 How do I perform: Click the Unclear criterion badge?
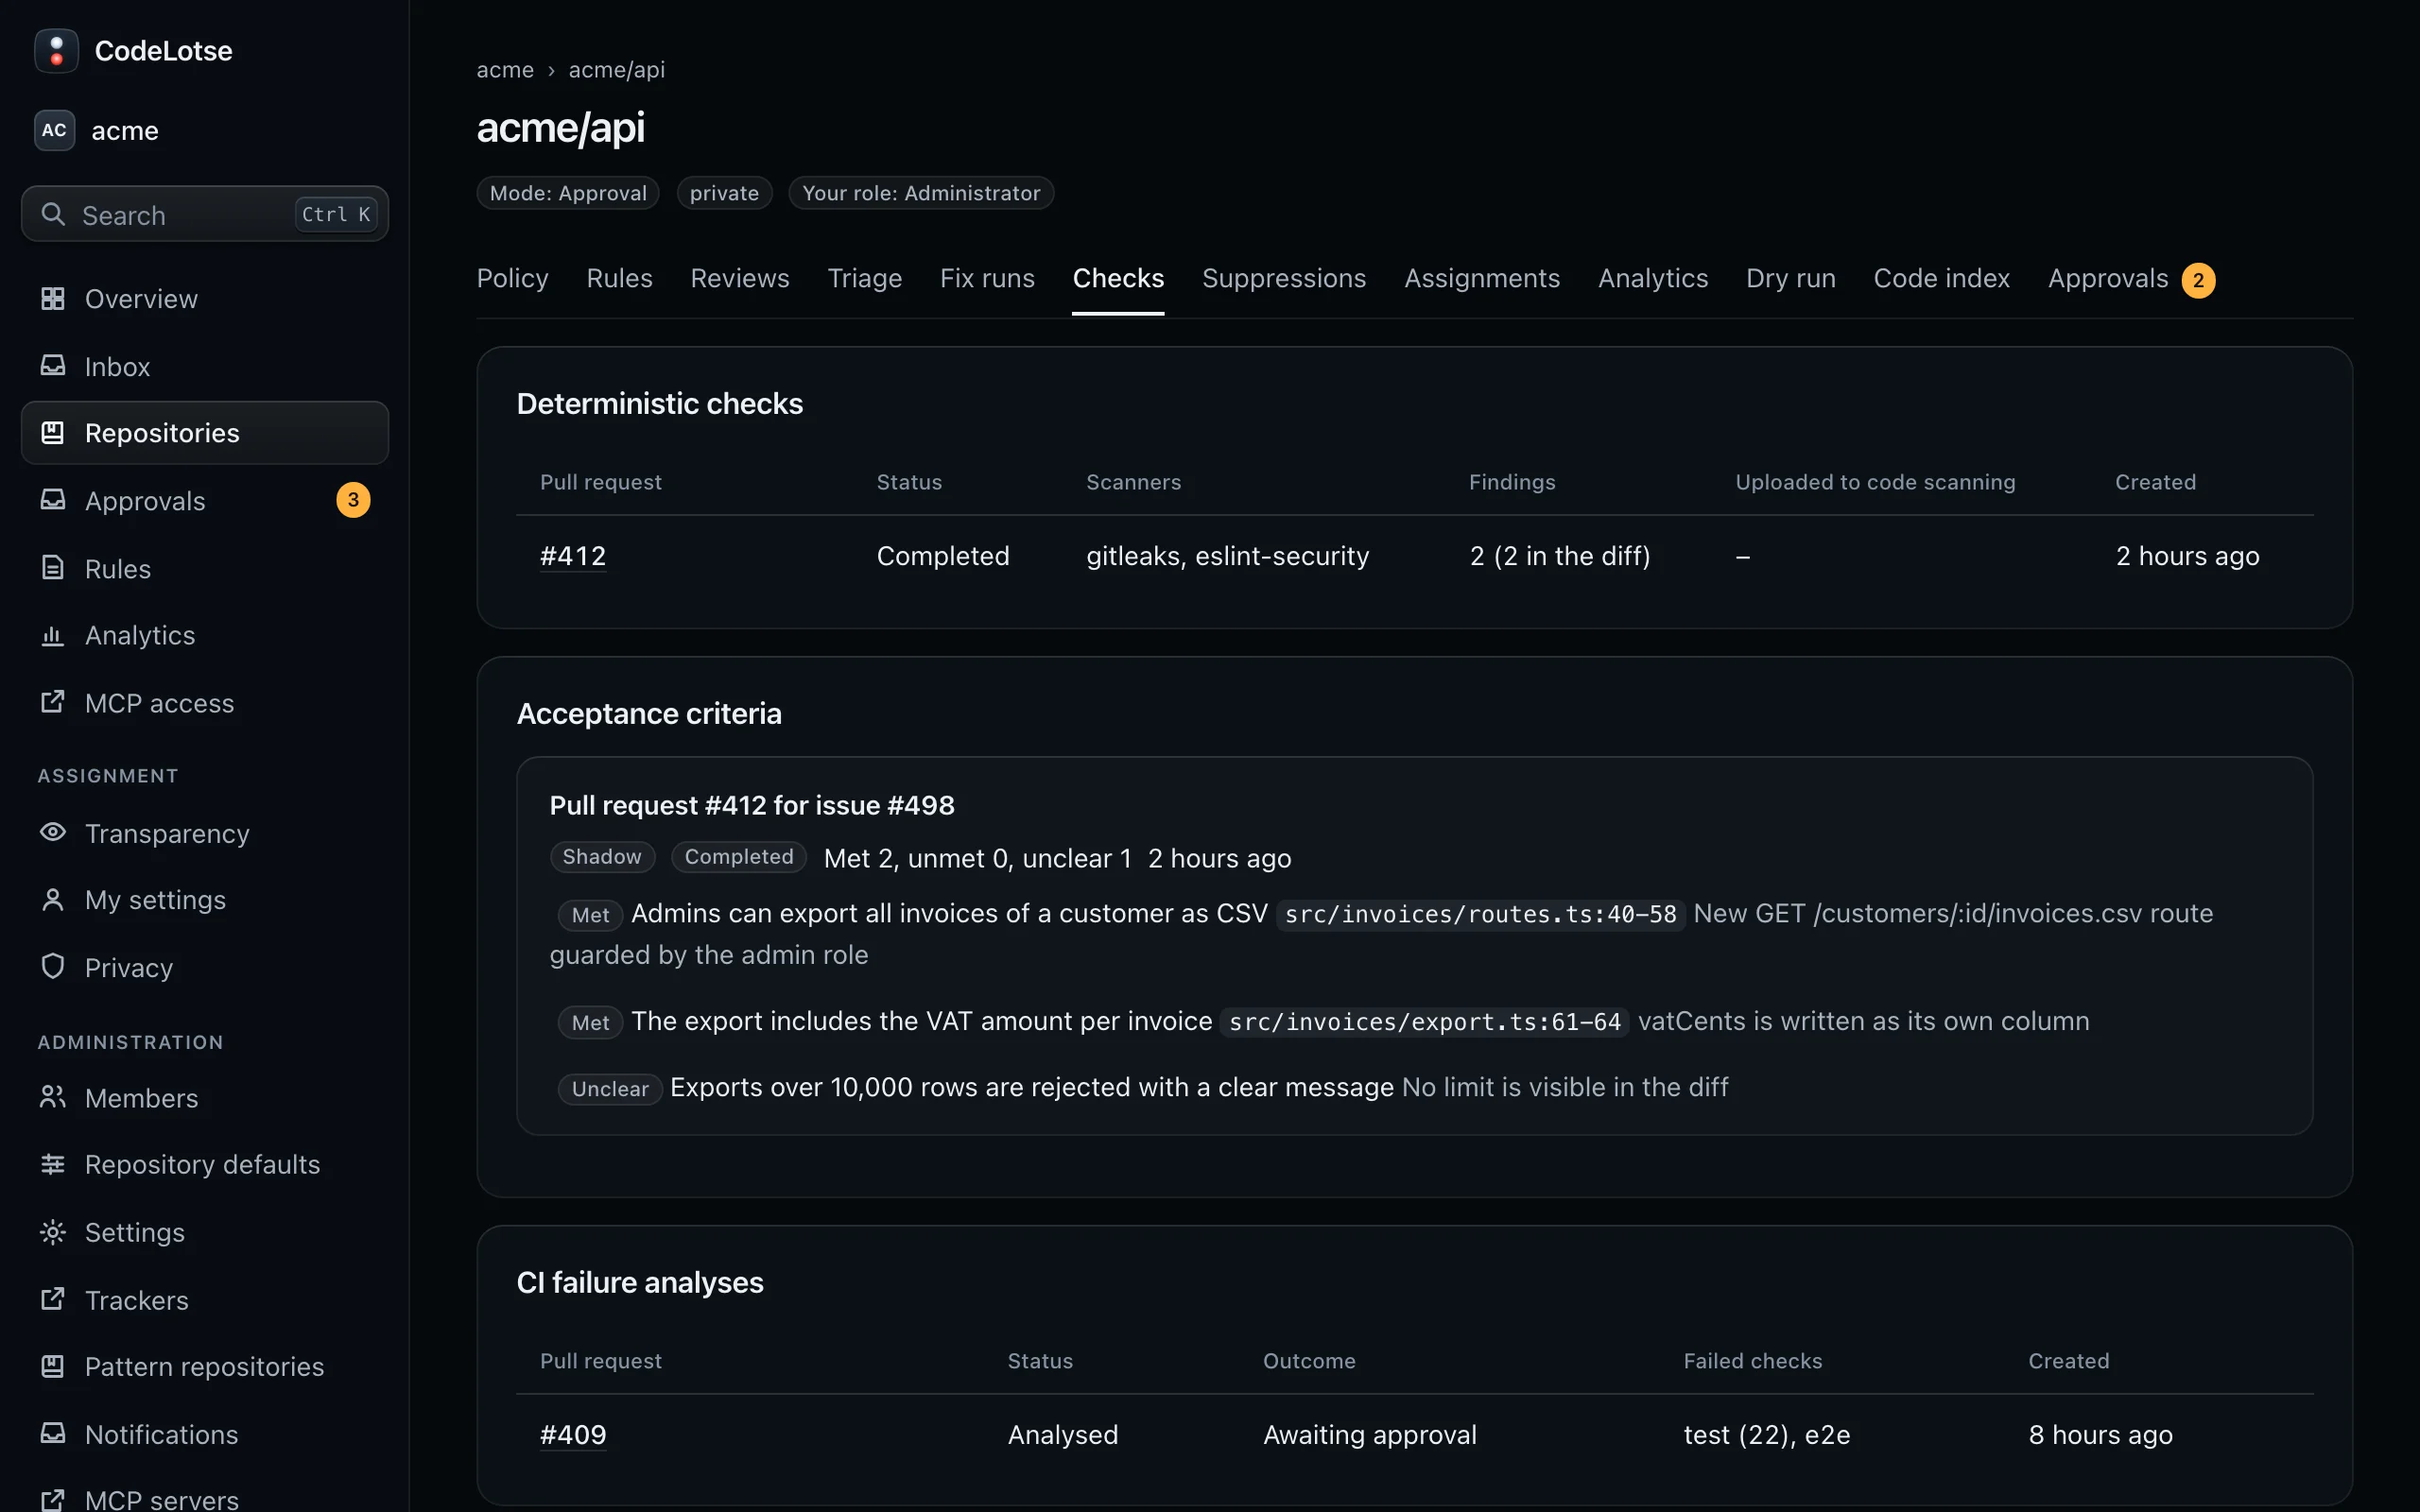610,1089
